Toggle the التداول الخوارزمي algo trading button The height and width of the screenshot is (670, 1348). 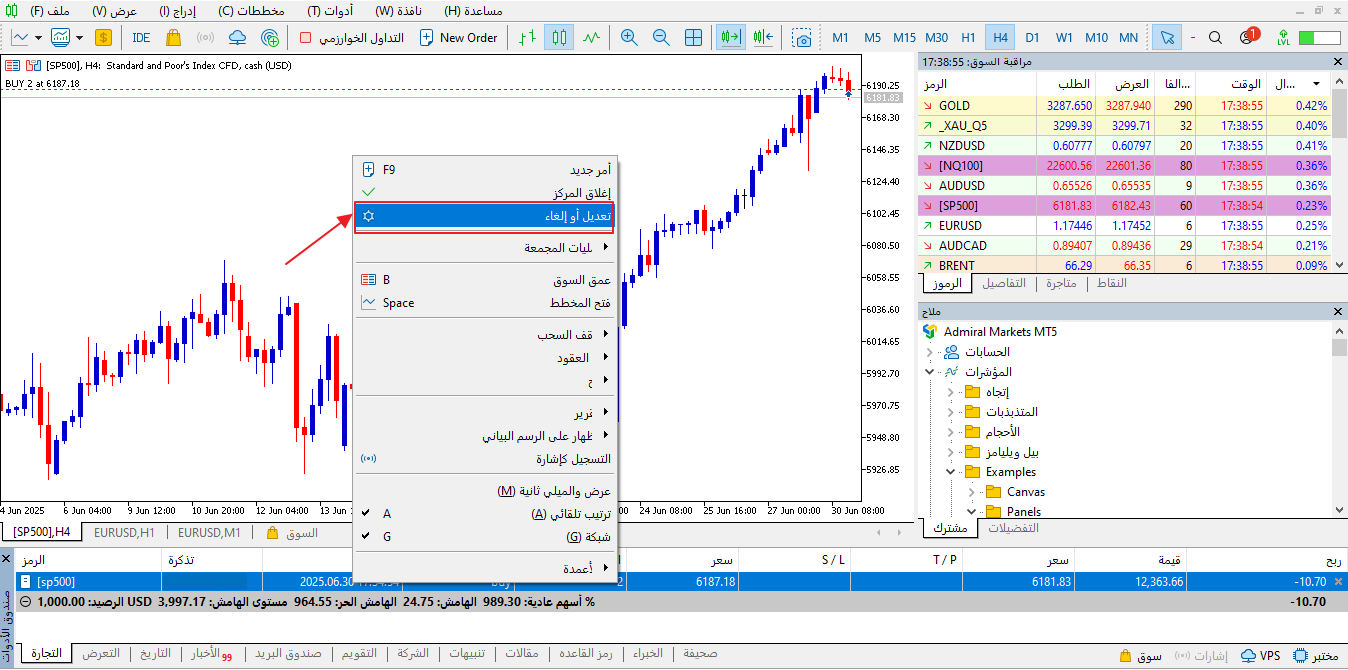pos(352,37)
